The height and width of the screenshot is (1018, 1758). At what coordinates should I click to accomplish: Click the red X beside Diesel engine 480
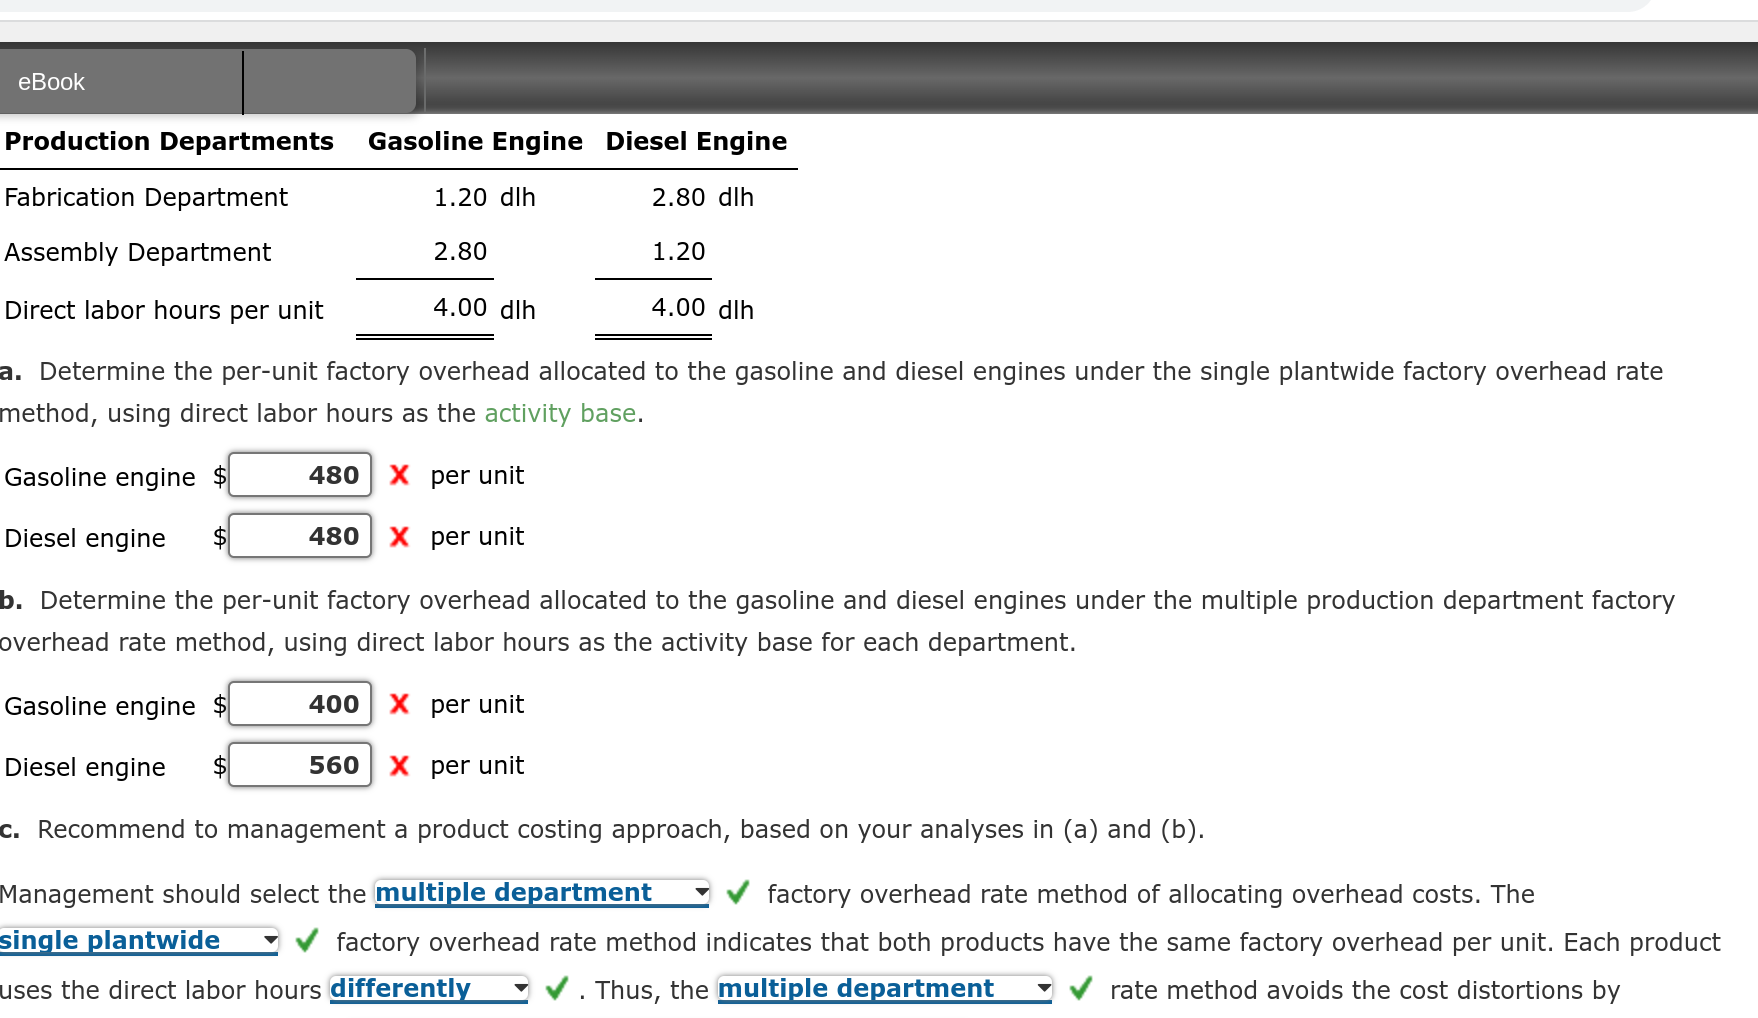[398, 536]
